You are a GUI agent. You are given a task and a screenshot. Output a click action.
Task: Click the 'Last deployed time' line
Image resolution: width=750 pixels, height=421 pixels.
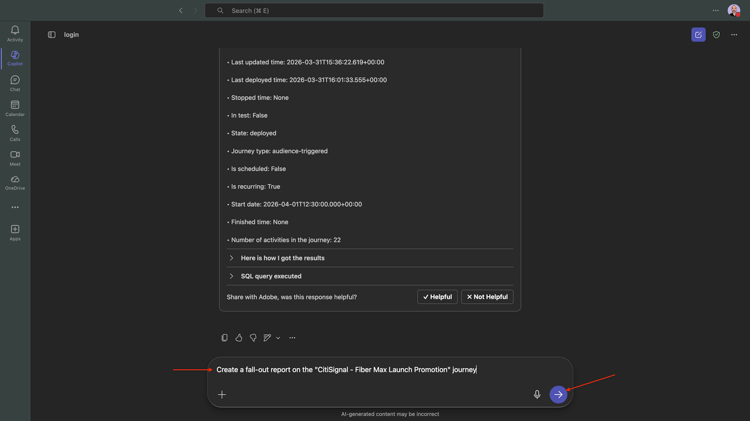307,80
